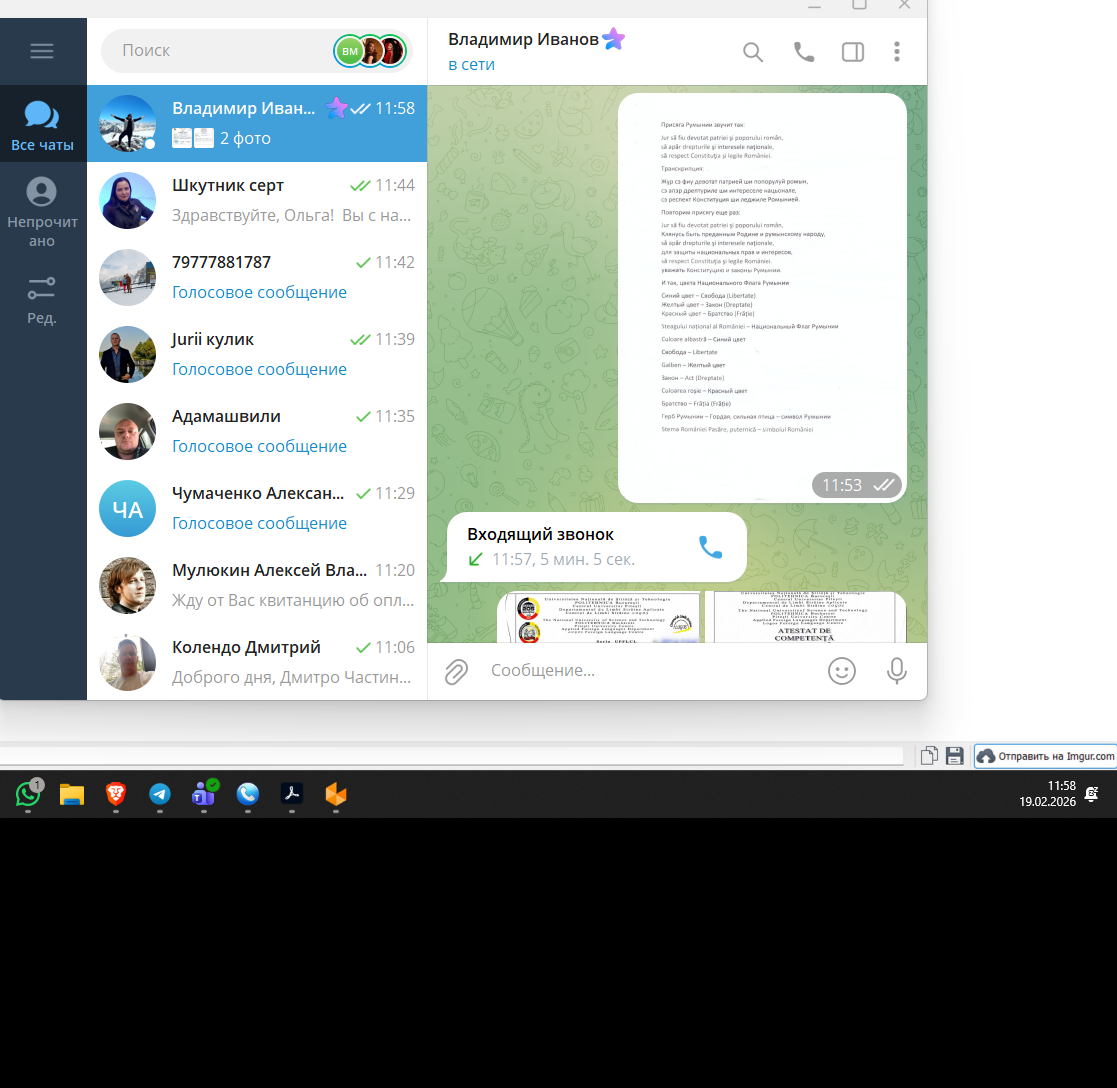Search in chat with magnifier icon
The width and height of the screenshot is (1117, 1088).
click(x=753, y=52)
